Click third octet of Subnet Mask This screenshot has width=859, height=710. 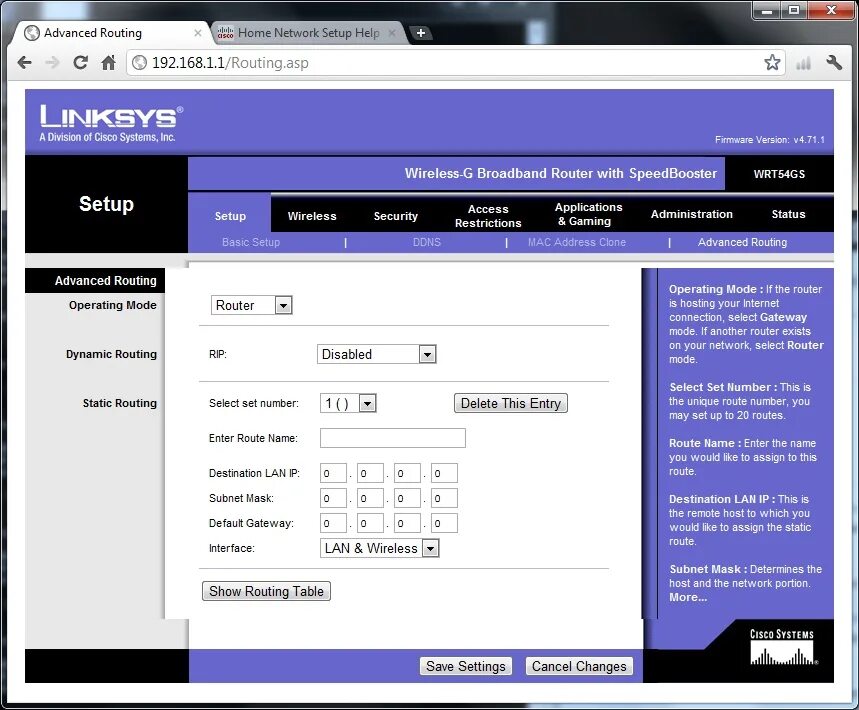407,499
